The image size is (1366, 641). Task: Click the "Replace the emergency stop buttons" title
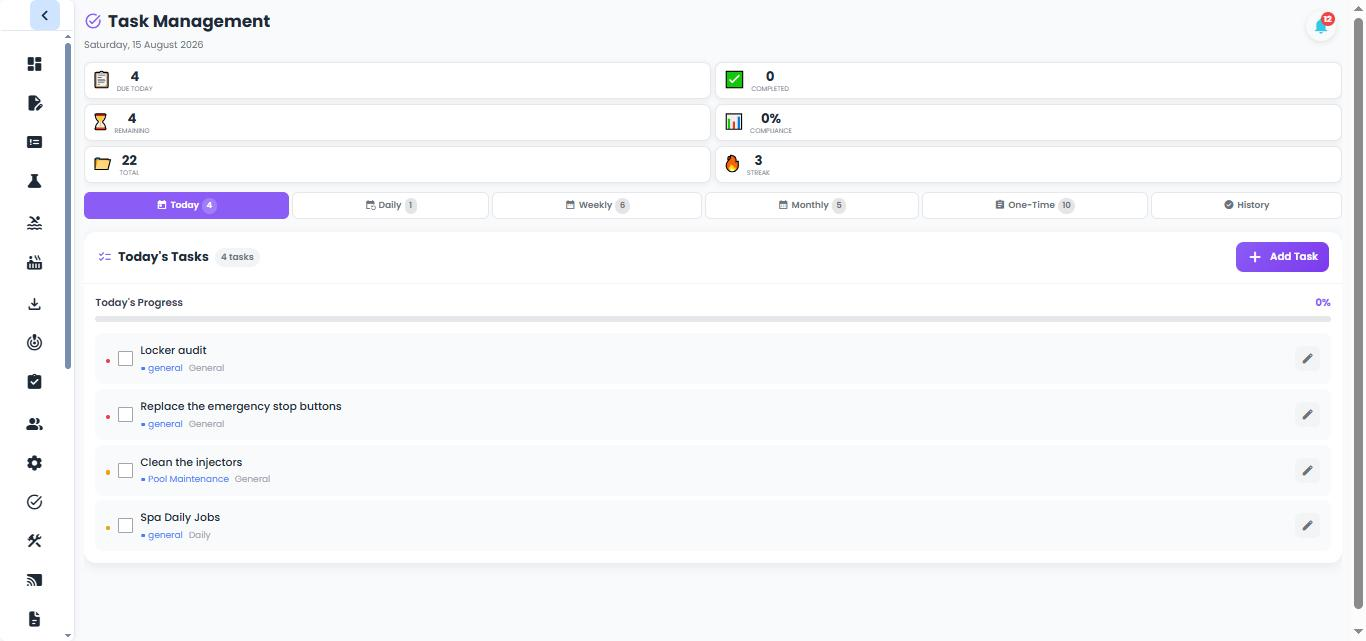pos(241,406)
